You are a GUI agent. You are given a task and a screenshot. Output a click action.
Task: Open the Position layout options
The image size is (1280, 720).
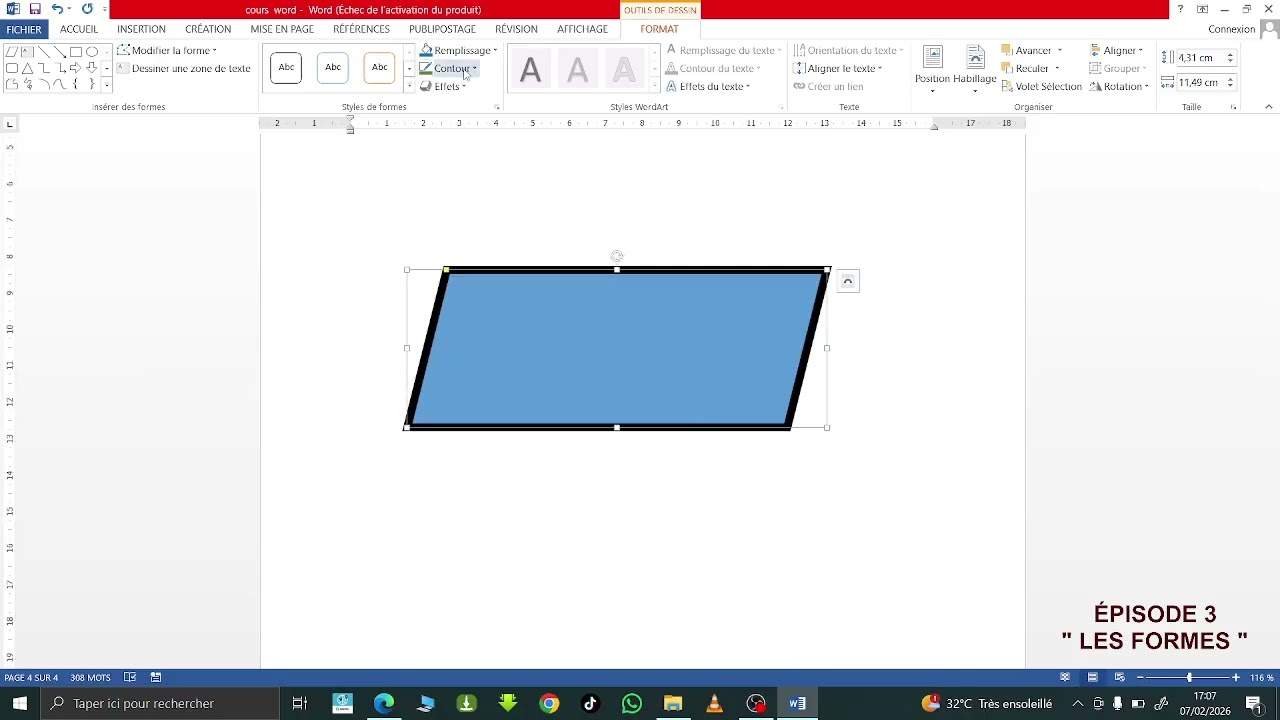(933, 69)
